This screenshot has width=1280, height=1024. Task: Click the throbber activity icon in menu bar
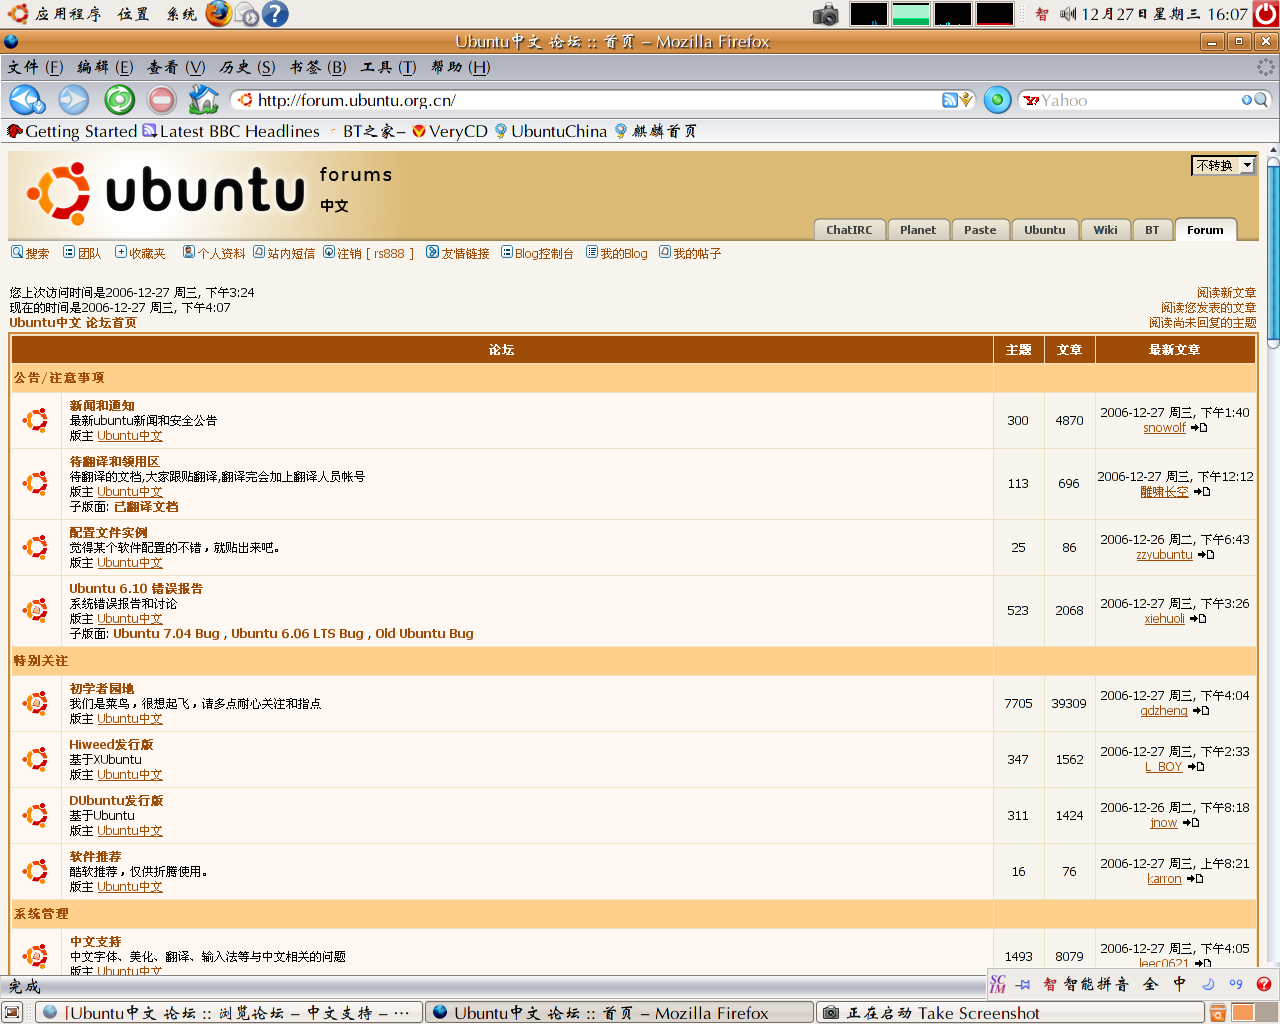1266,67
